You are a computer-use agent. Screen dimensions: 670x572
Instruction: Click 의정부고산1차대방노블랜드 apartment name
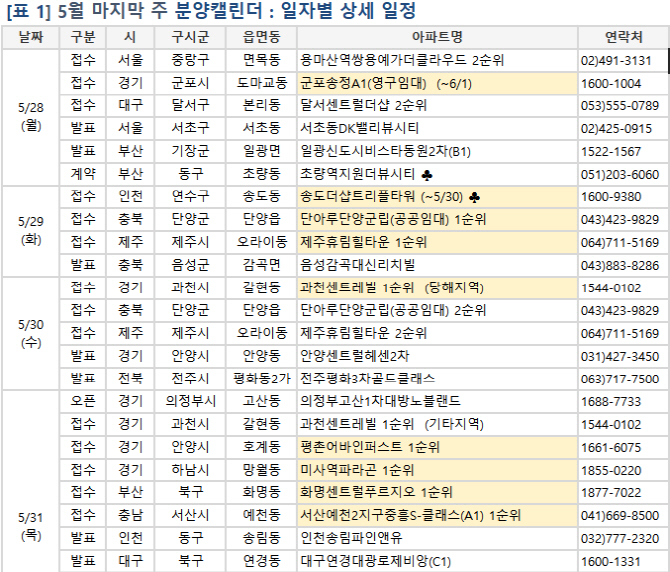380,401
